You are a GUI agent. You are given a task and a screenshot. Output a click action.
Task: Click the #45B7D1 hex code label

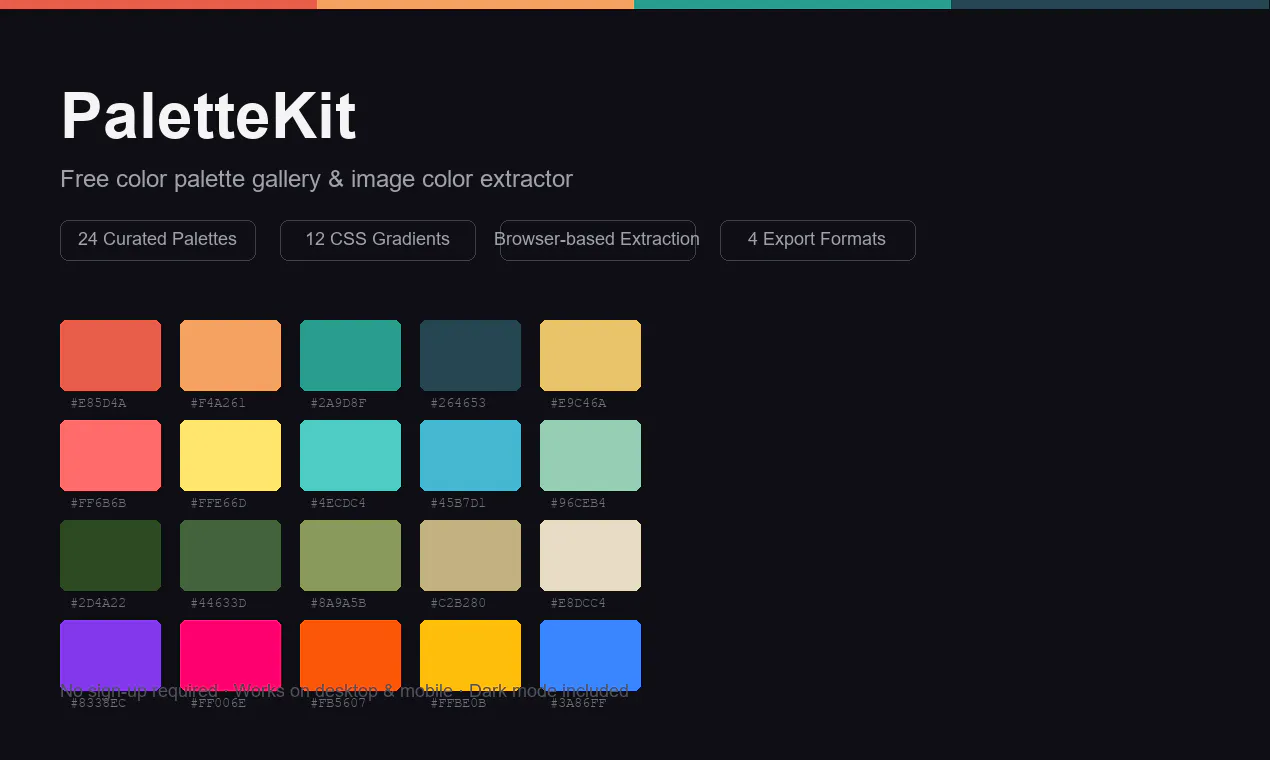tap(458, 503)
